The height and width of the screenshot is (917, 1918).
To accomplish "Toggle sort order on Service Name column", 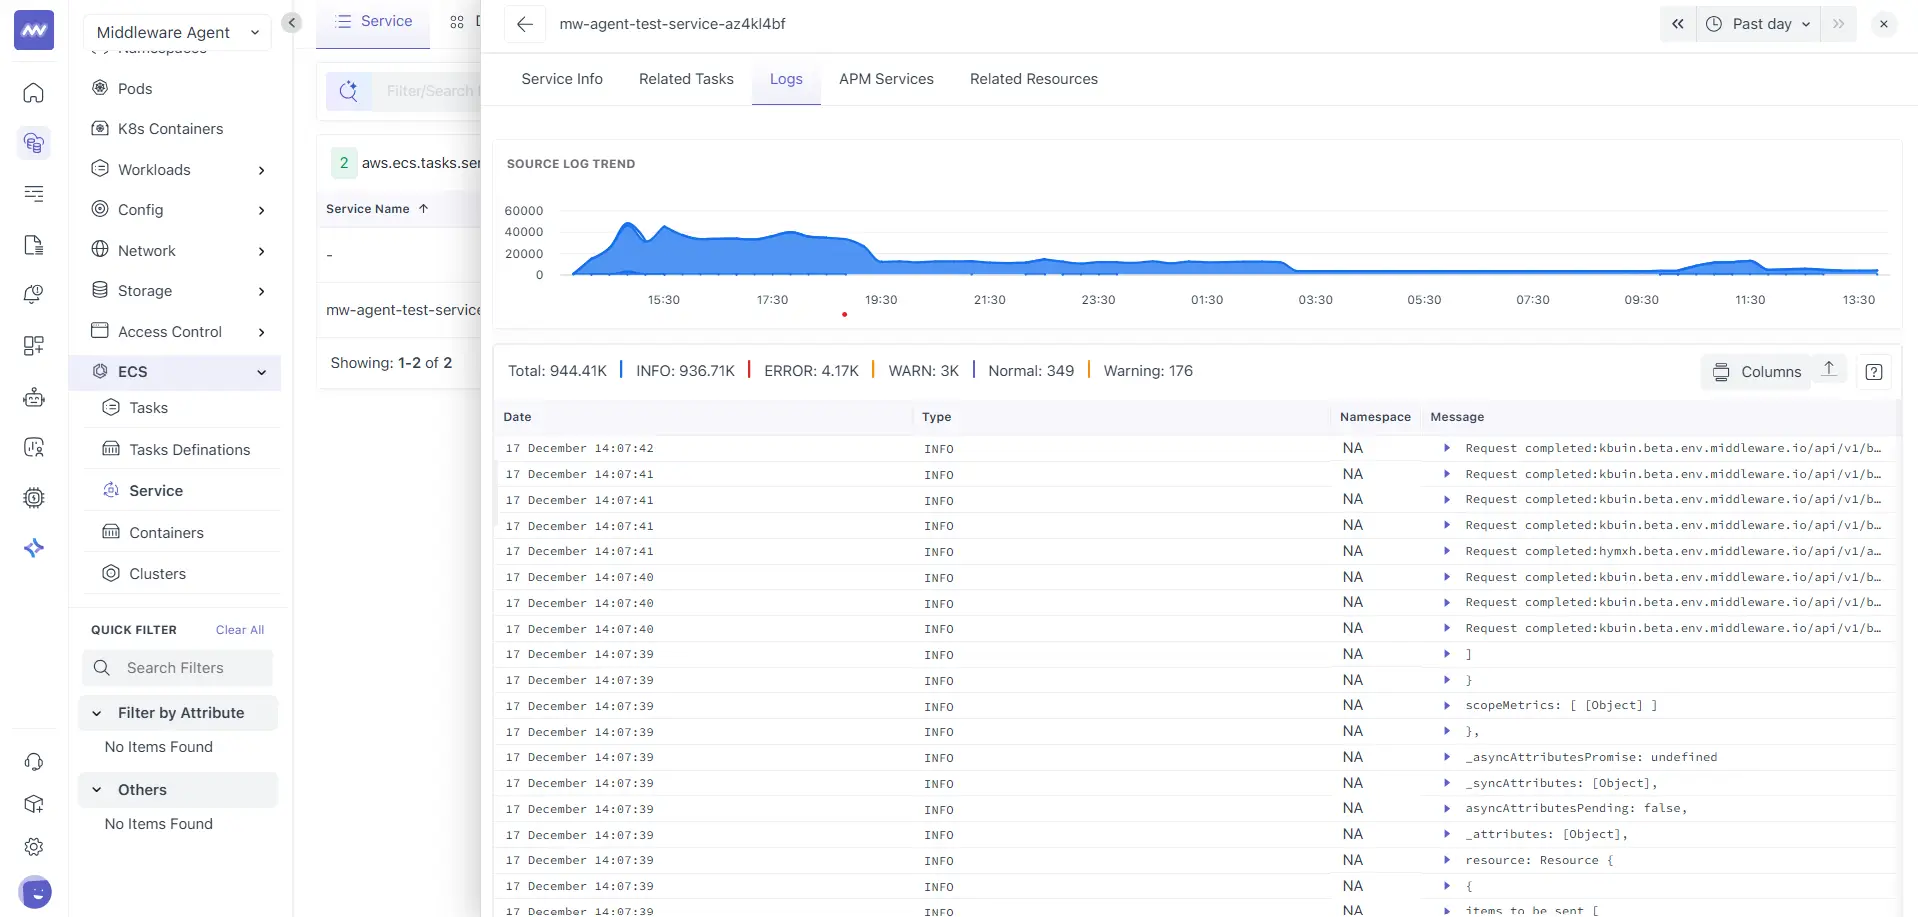I will [x=421, y=208].
